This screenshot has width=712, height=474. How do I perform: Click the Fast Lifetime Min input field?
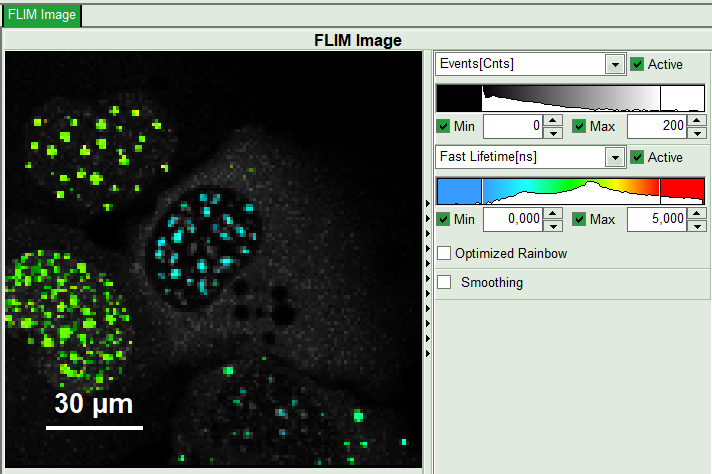(512, 219)
